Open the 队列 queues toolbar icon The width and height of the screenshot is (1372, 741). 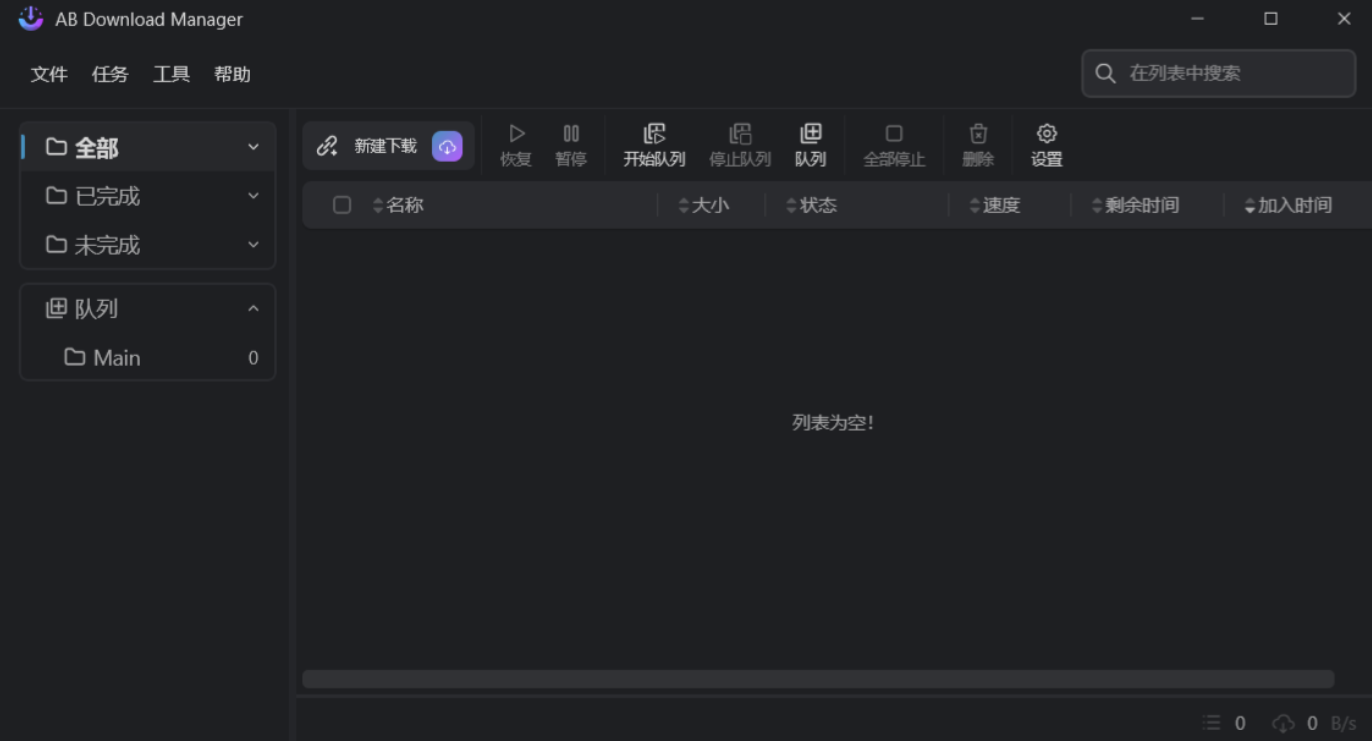click(810, 133)
